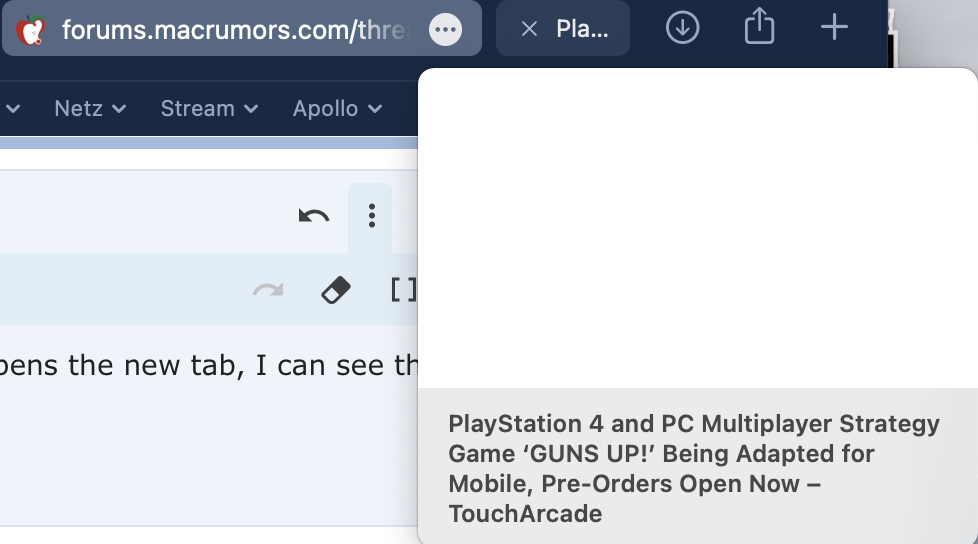978x544 pixels.
Task: Click the MacRumors apple favicon
Action: point(30,29)
